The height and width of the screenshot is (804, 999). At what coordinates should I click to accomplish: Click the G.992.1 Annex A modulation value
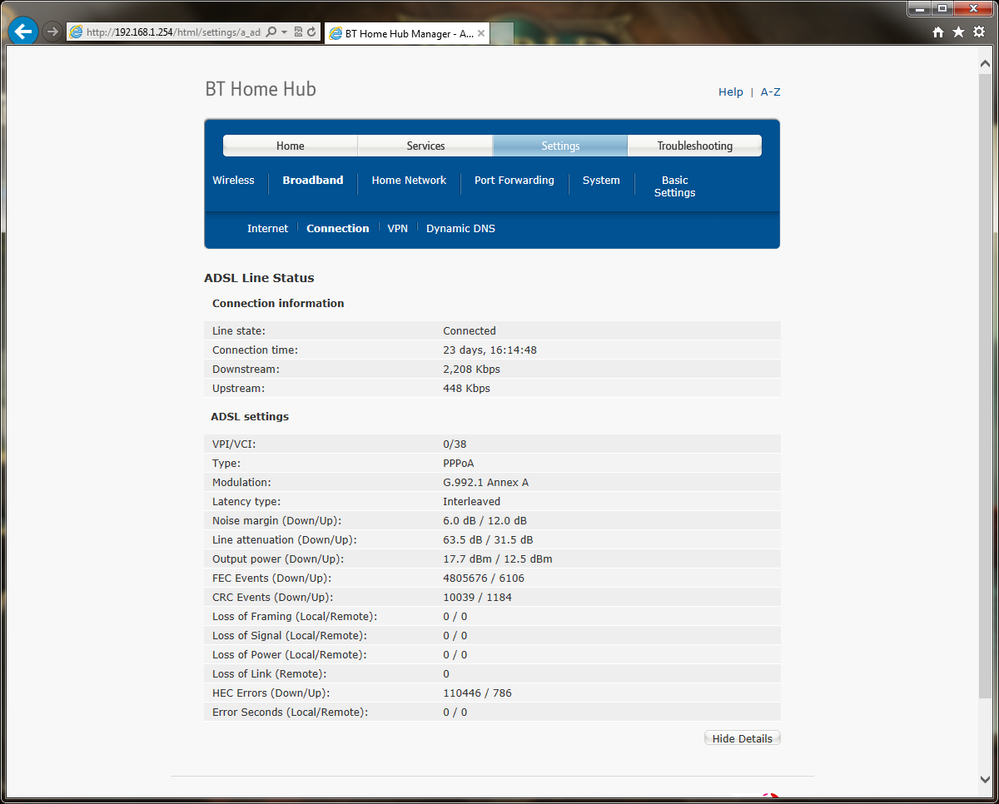tap(486, 482)
